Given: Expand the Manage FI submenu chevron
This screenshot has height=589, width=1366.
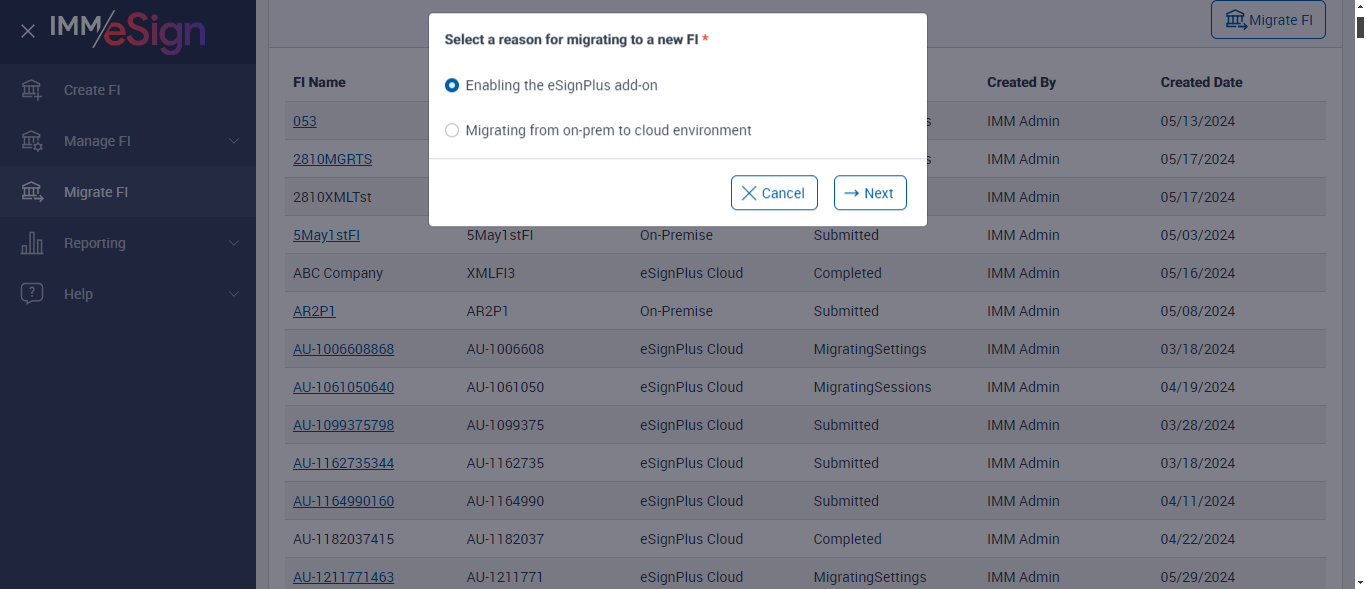Looking at the screenshot, I should point(234,141).
